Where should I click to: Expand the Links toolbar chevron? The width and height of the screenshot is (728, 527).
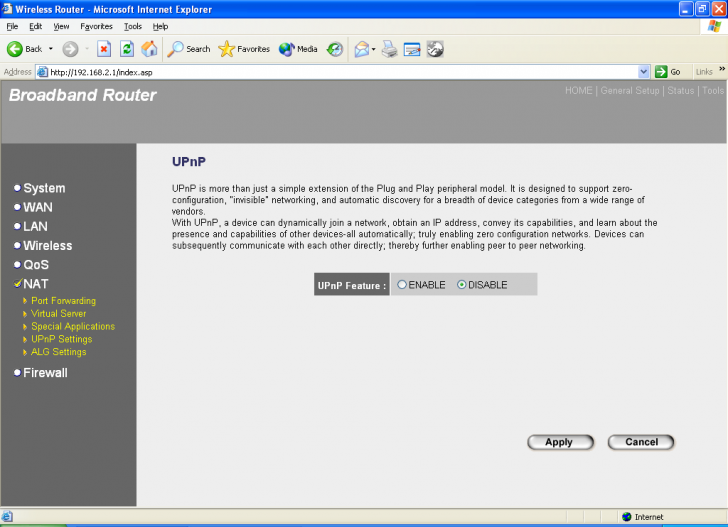[x=722, y=69]
